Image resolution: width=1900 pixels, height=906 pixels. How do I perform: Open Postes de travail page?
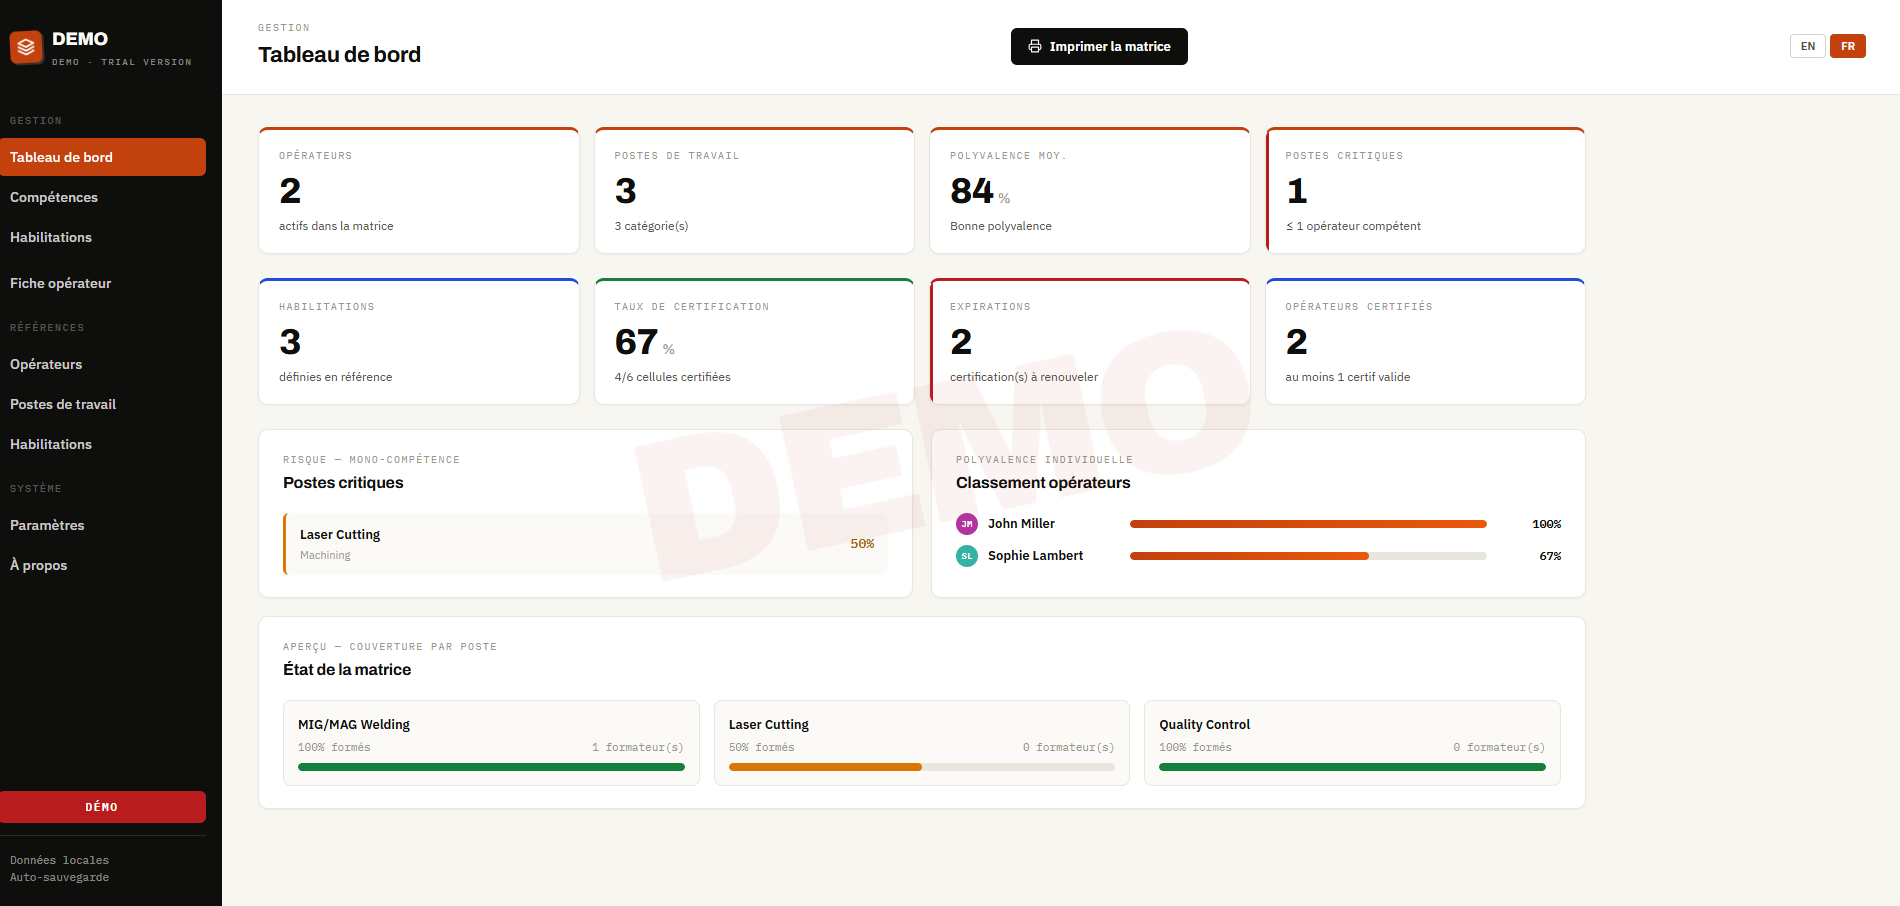click(103, 404)
